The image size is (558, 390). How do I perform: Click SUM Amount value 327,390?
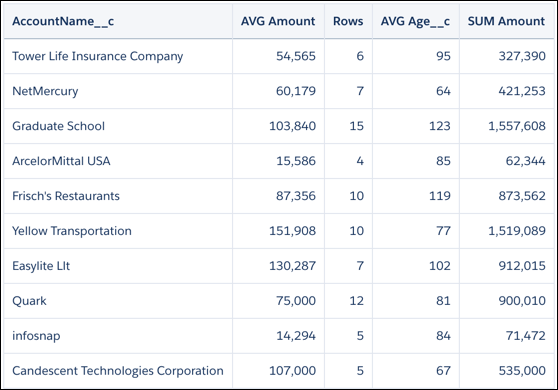coord(522,56)
